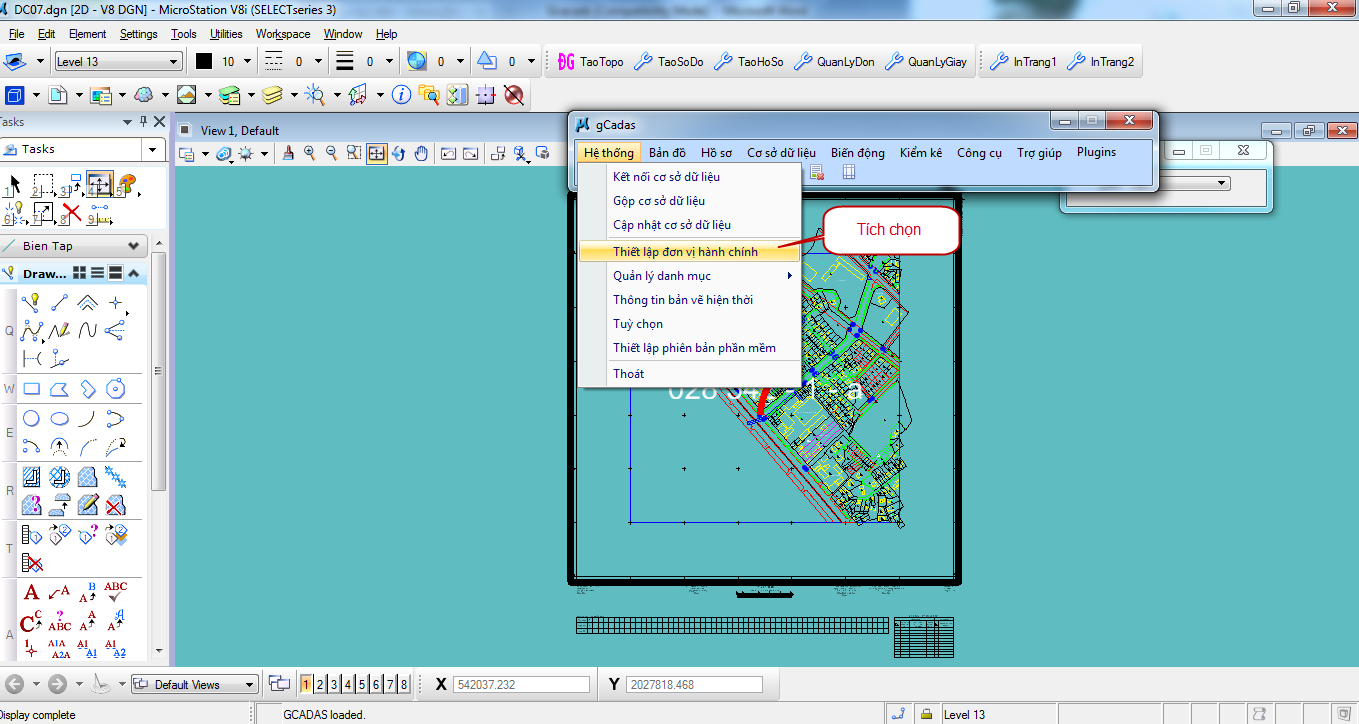Select the Fit View icon in view toolbar
This screenshot has width=1359, height=724.
pyautogui.click(x=377, y=153)
